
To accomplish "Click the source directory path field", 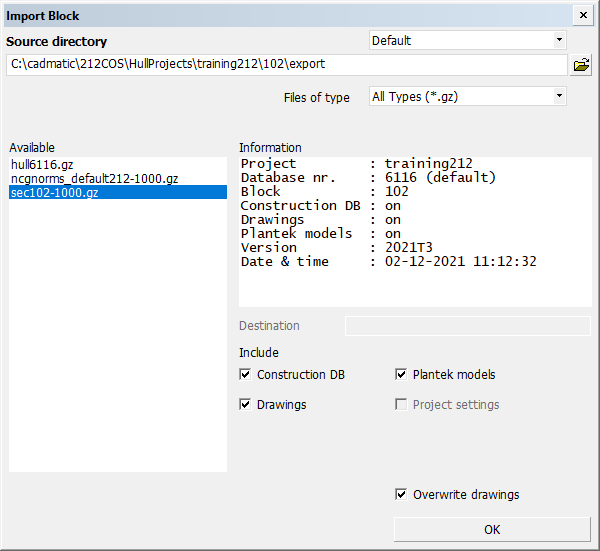I will [286, 64].
